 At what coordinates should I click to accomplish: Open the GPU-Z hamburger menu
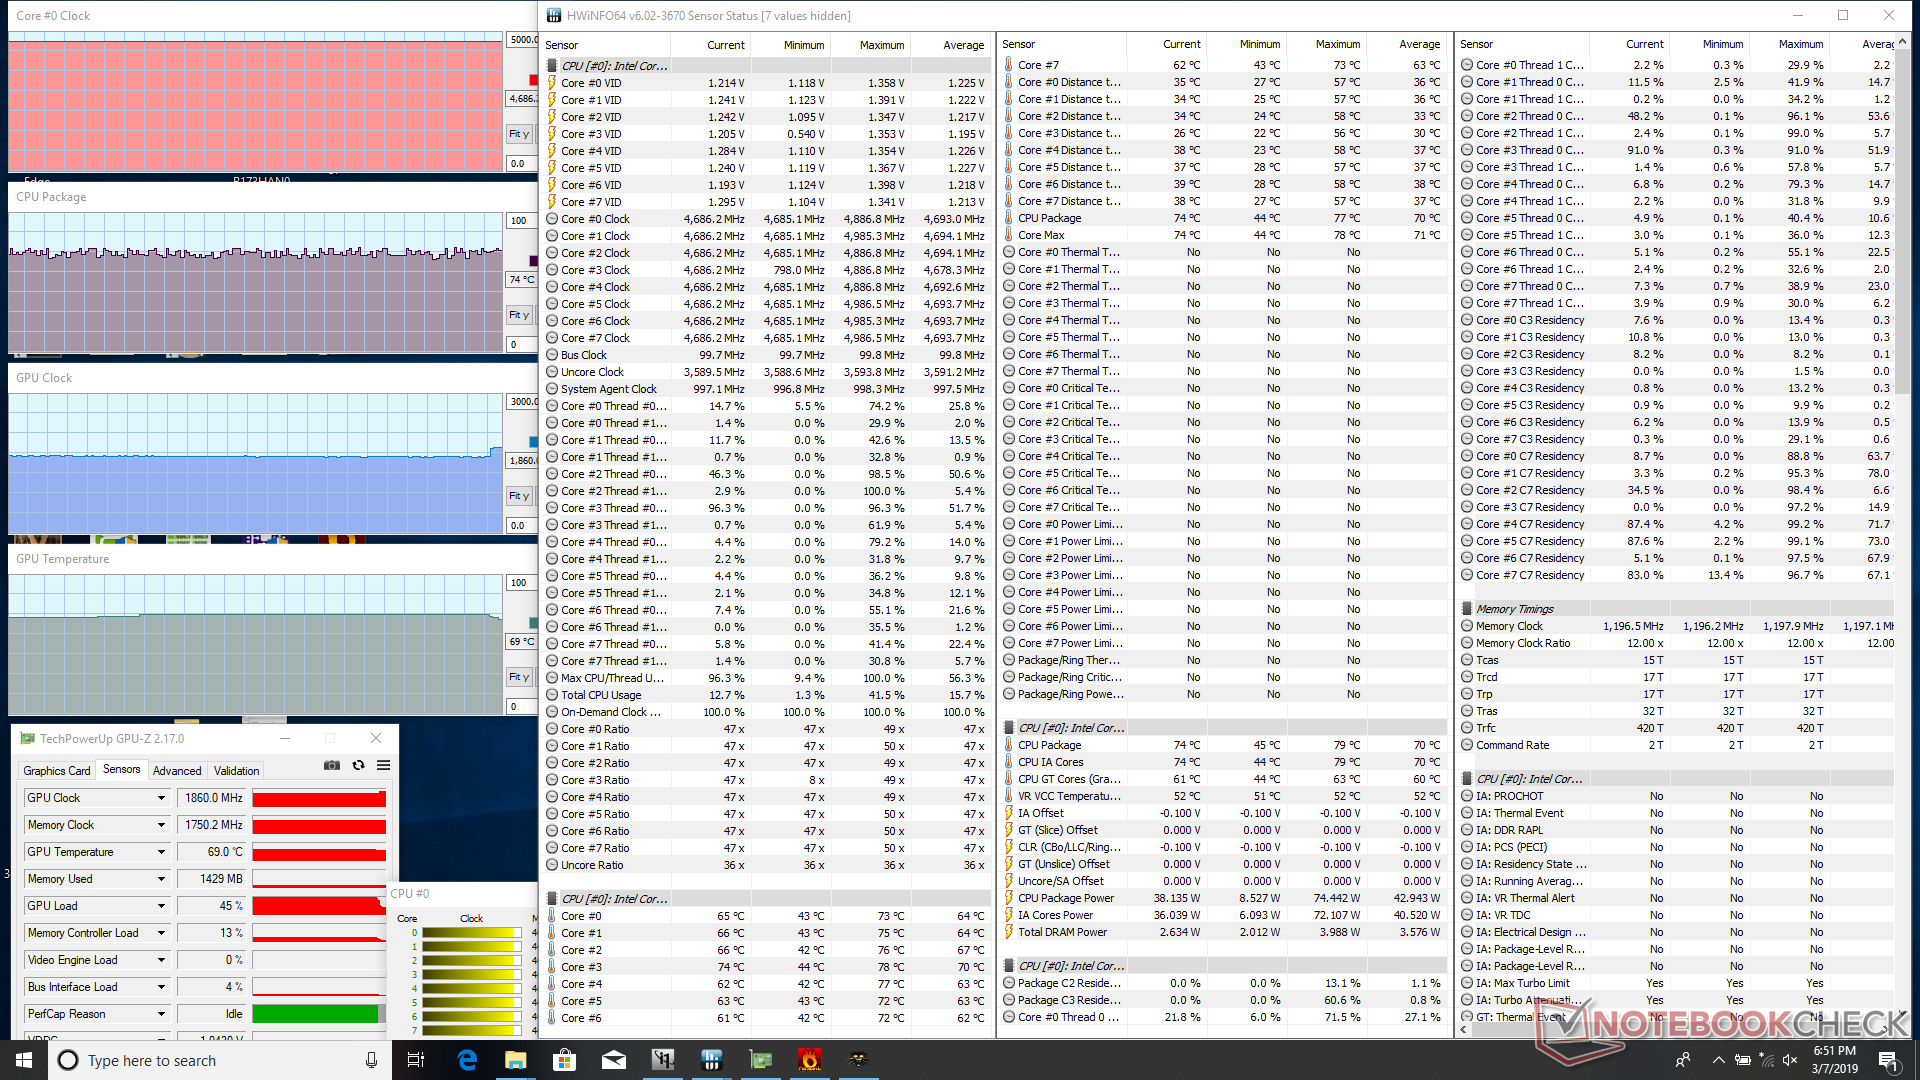point(383,765)
